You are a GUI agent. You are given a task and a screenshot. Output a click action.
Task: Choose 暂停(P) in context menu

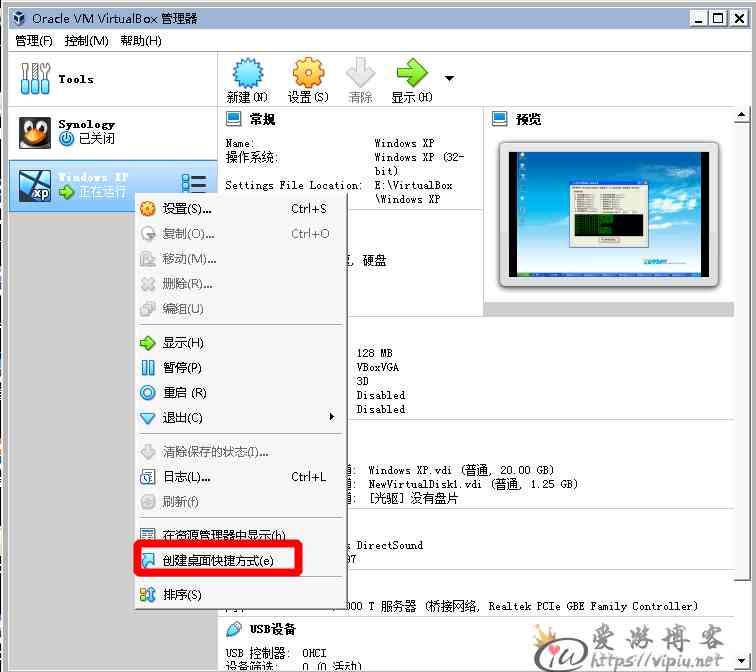point(241,368)
